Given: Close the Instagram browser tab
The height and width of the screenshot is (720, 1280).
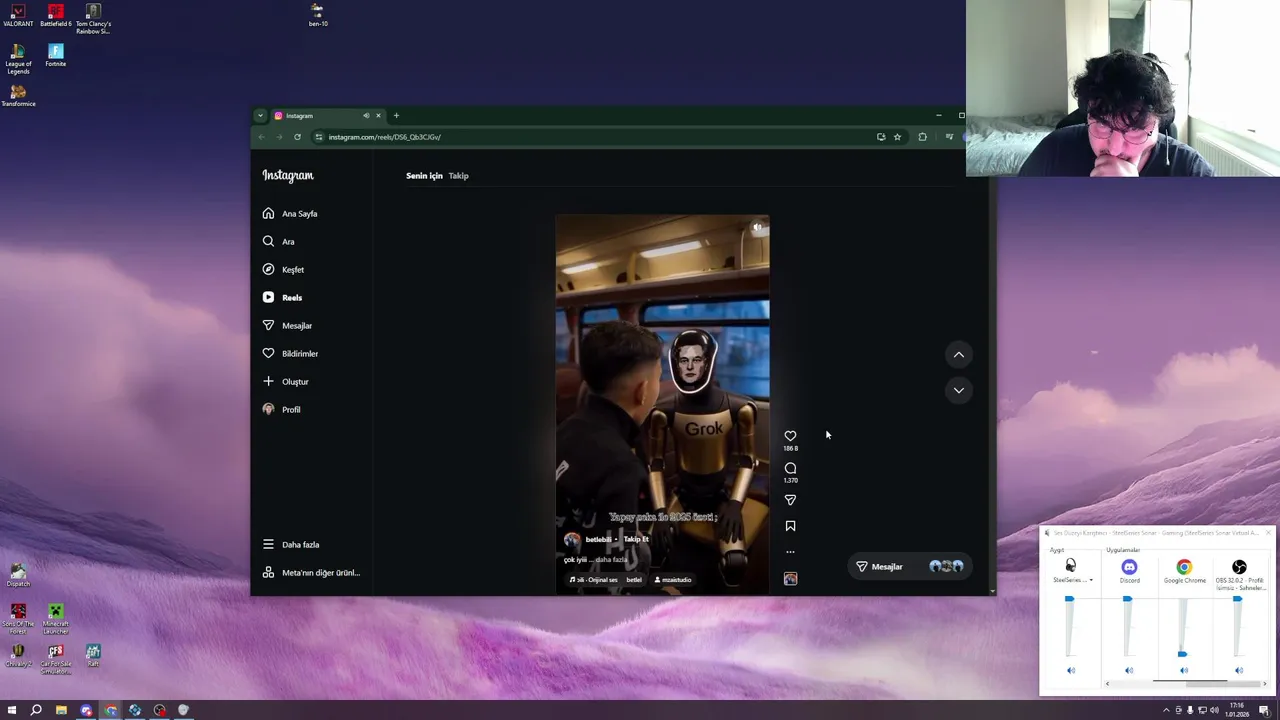Looking at the screenshot, I should point(378,115).
